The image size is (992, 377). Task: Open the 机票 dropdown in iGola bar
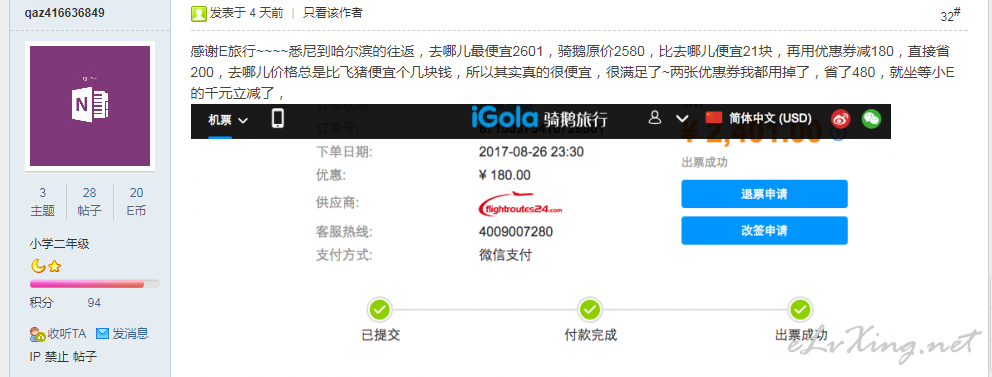click(228, 119)
